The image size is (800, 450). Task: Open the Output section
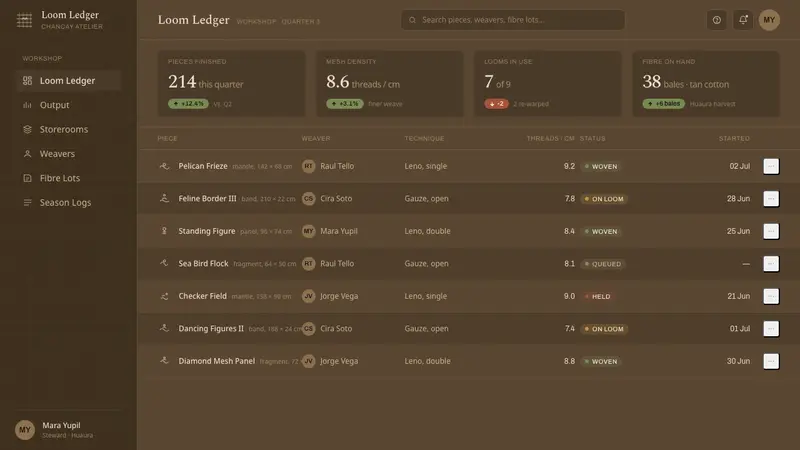68,105
